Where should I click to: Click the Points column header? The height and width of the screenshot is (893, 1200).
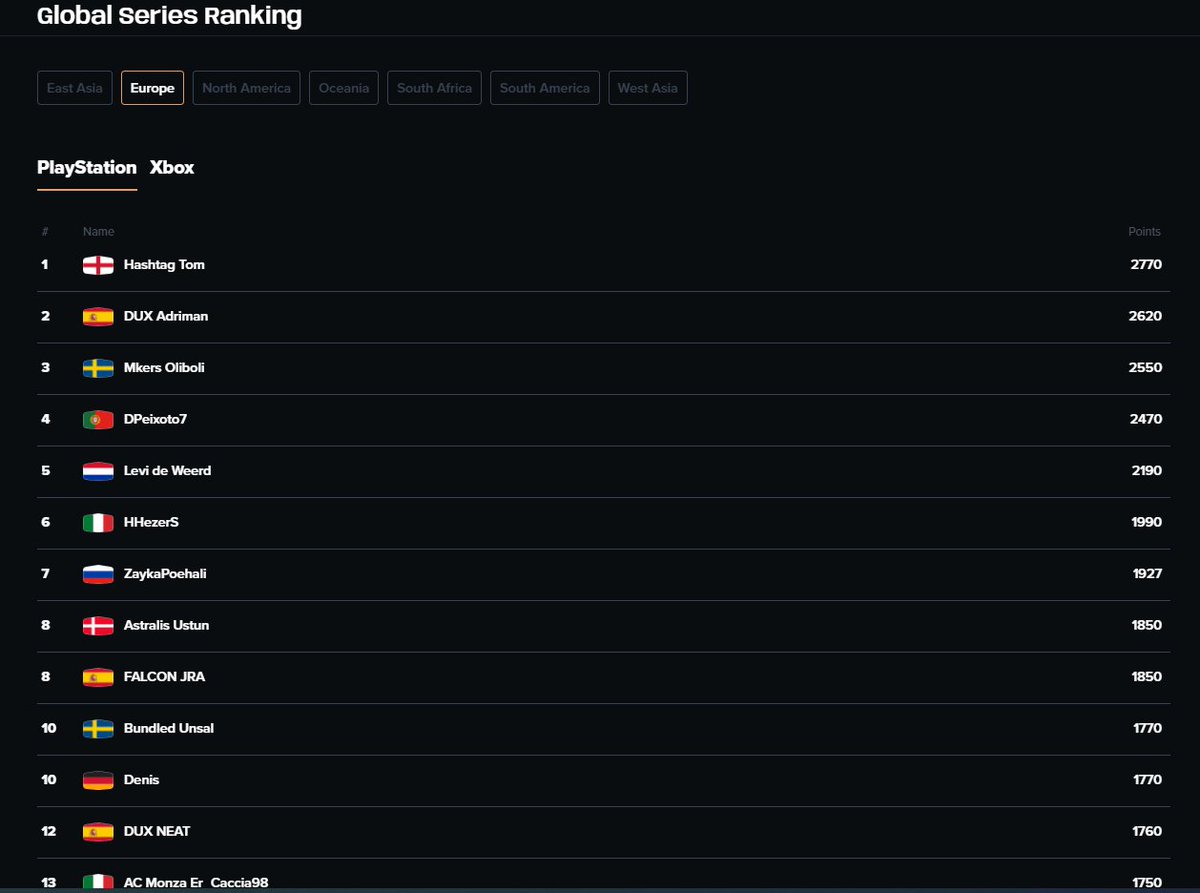(x=1145, y=232)
